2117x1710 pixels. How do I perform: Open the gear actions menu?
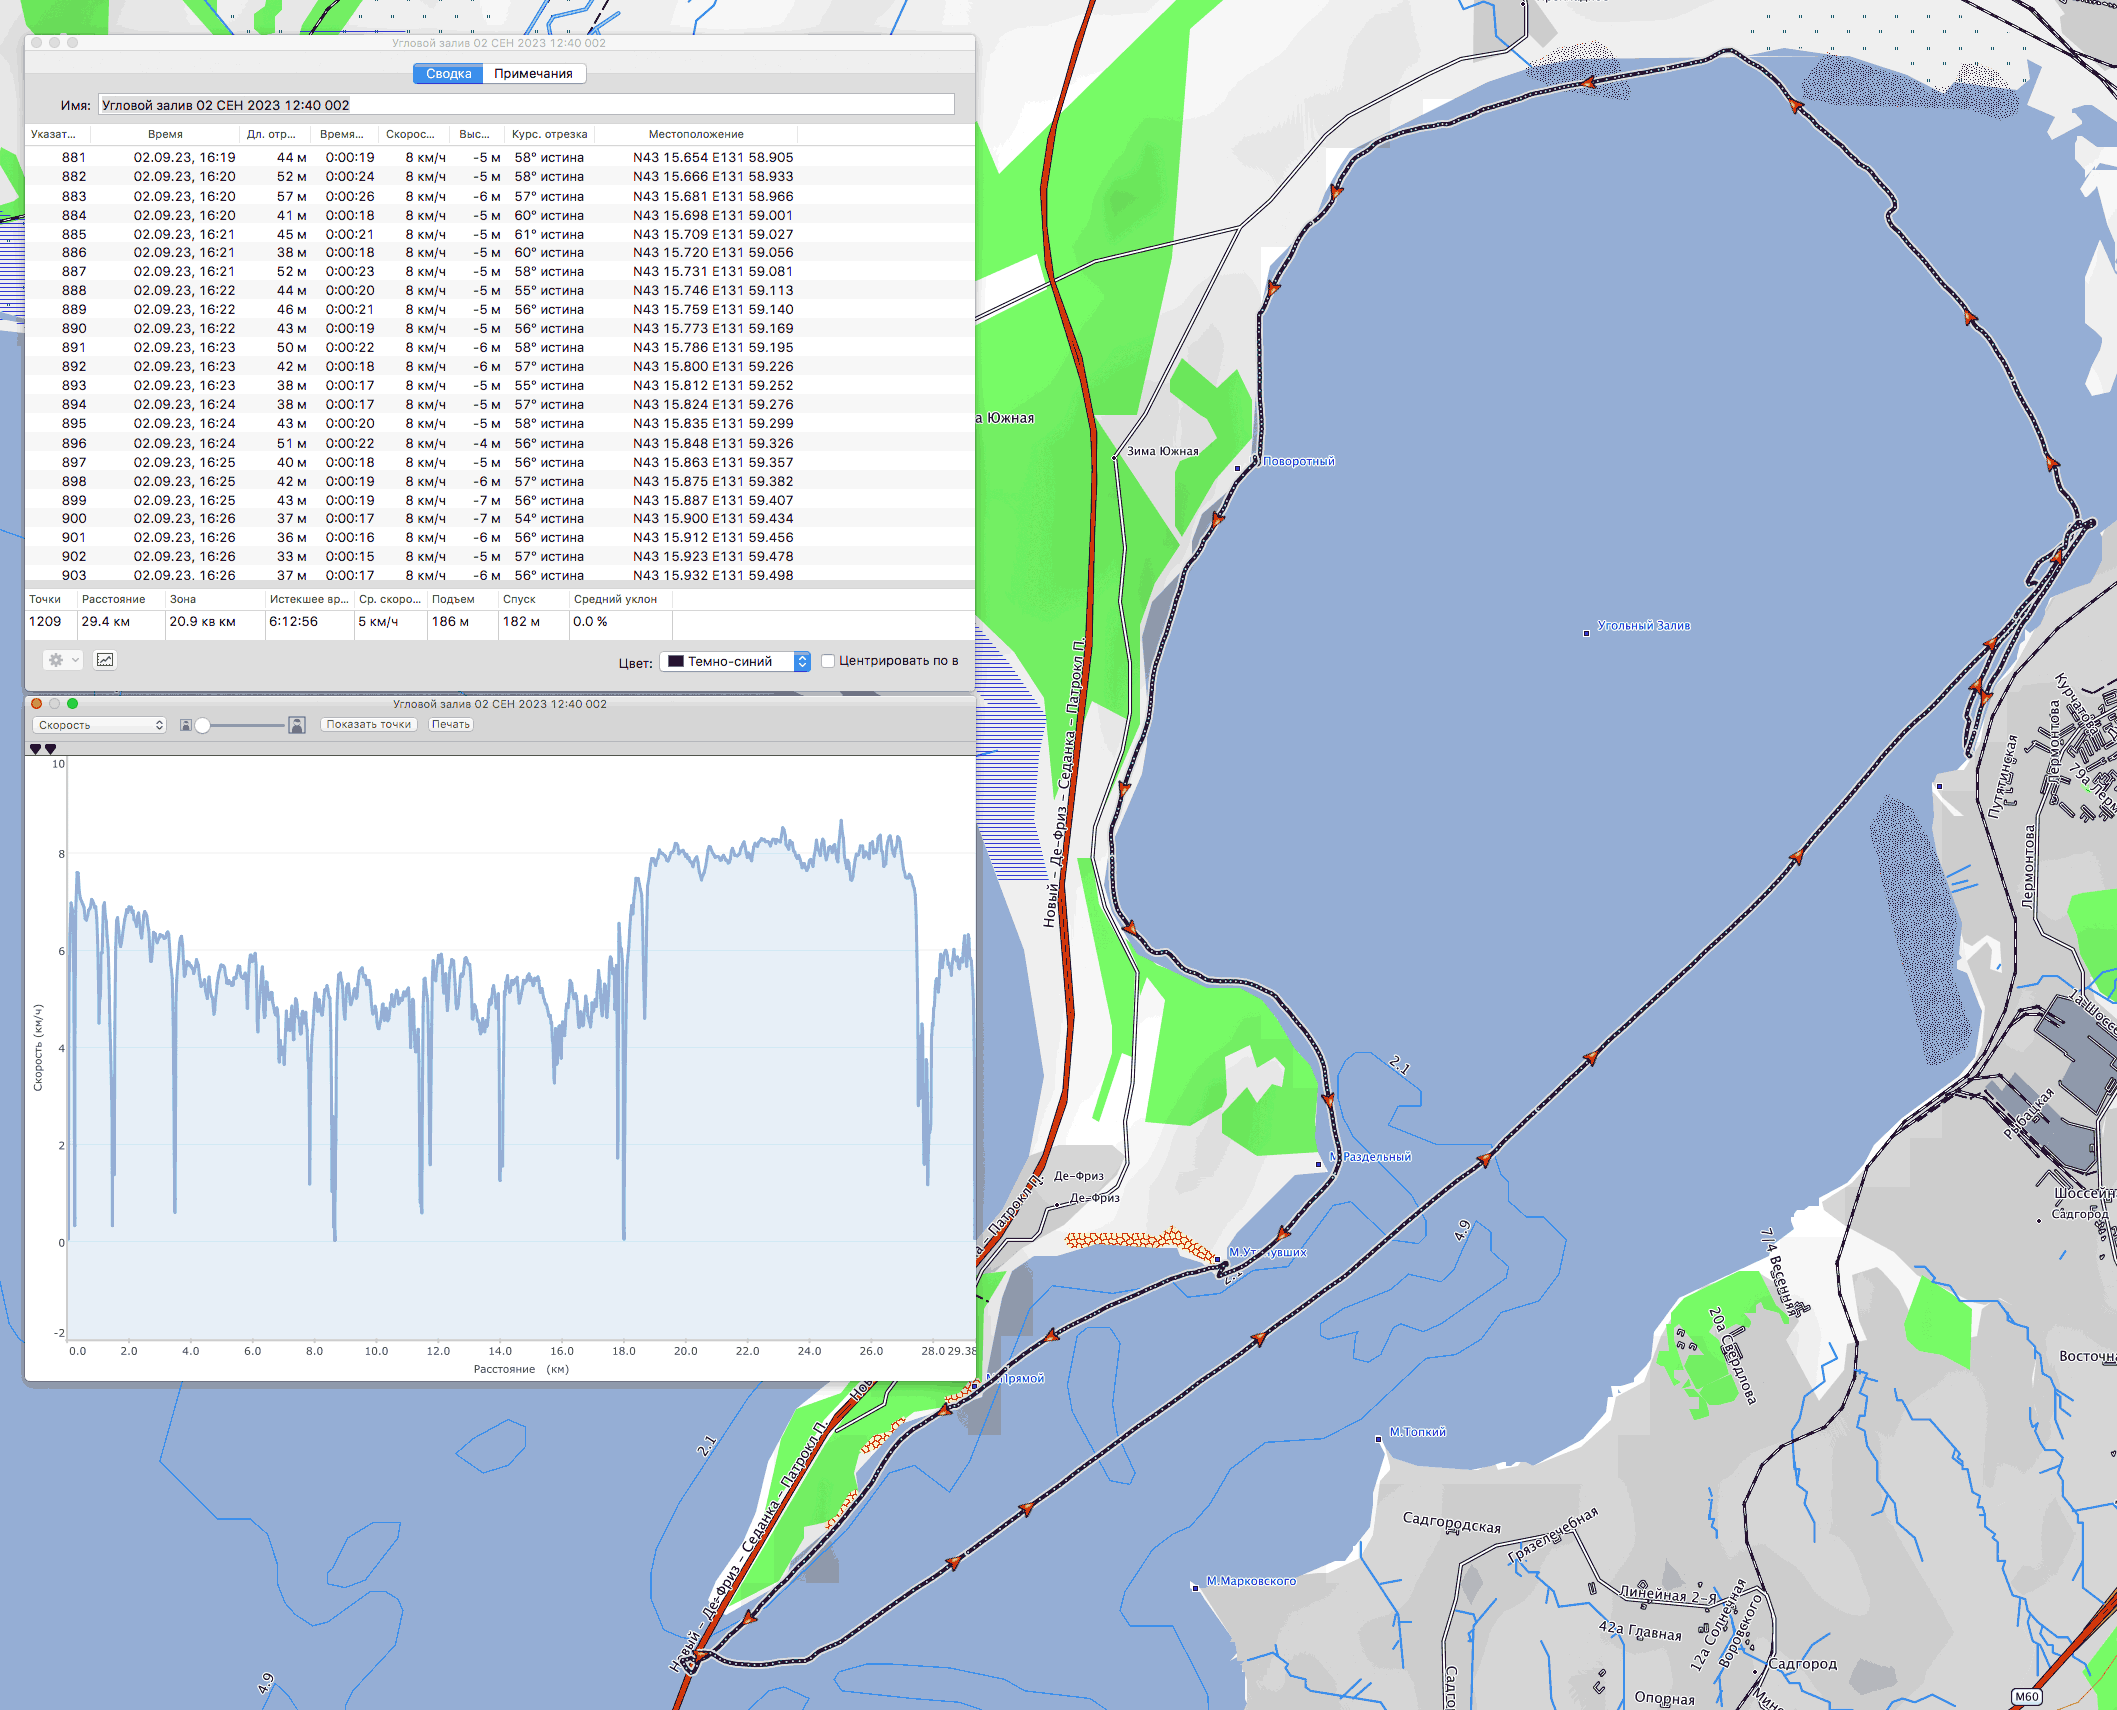click(x=62, y=660)
